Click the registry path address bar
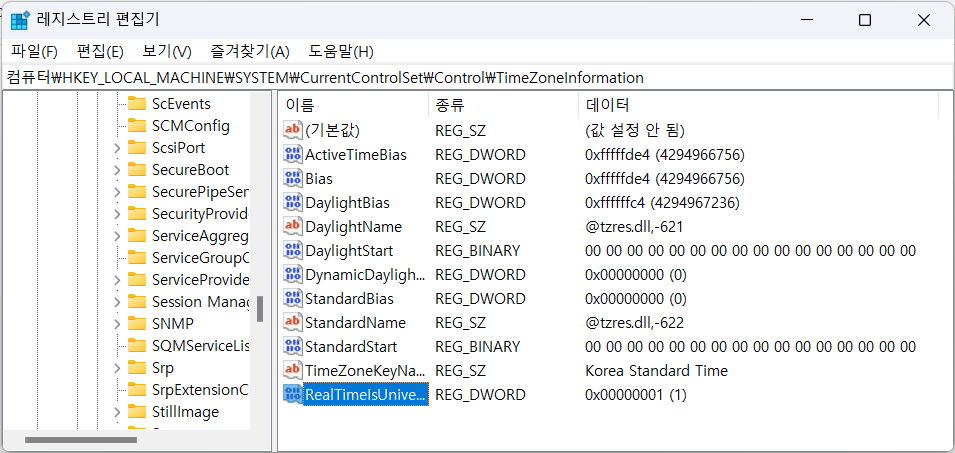Screen dimensions: 955x453 (478, 78)
